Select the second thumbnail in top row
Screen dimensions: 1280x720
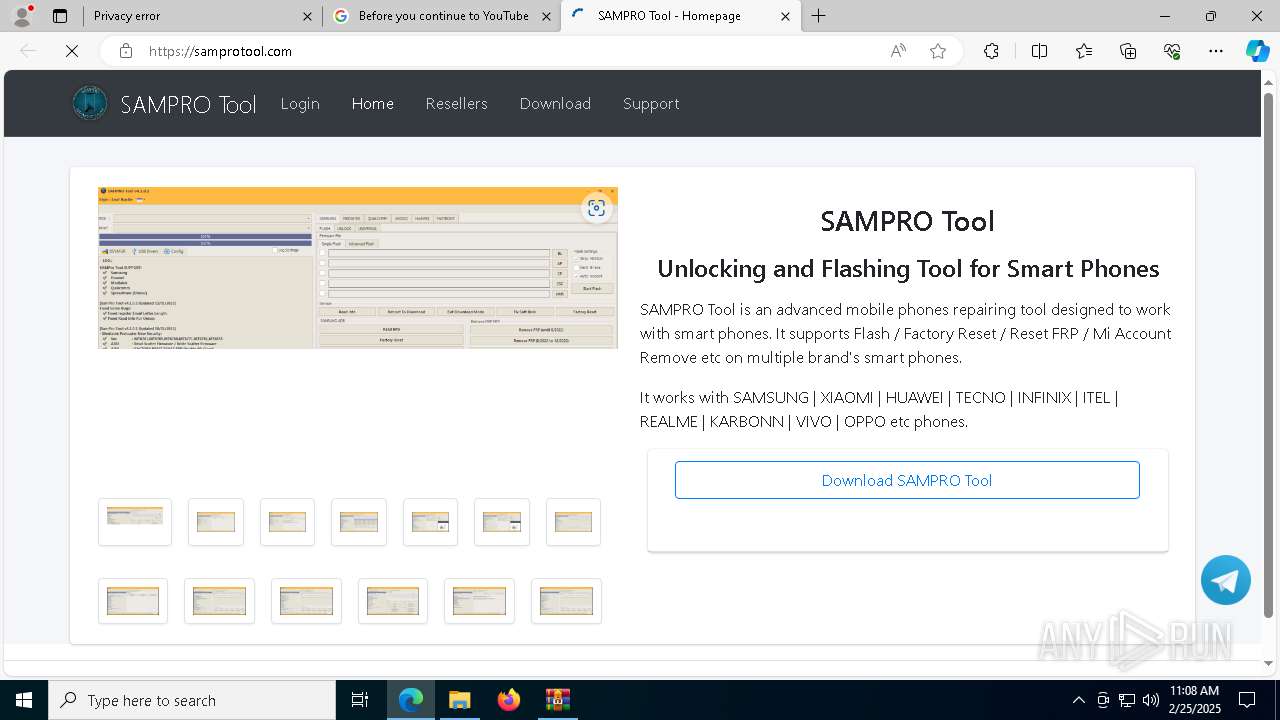[216, 522]
